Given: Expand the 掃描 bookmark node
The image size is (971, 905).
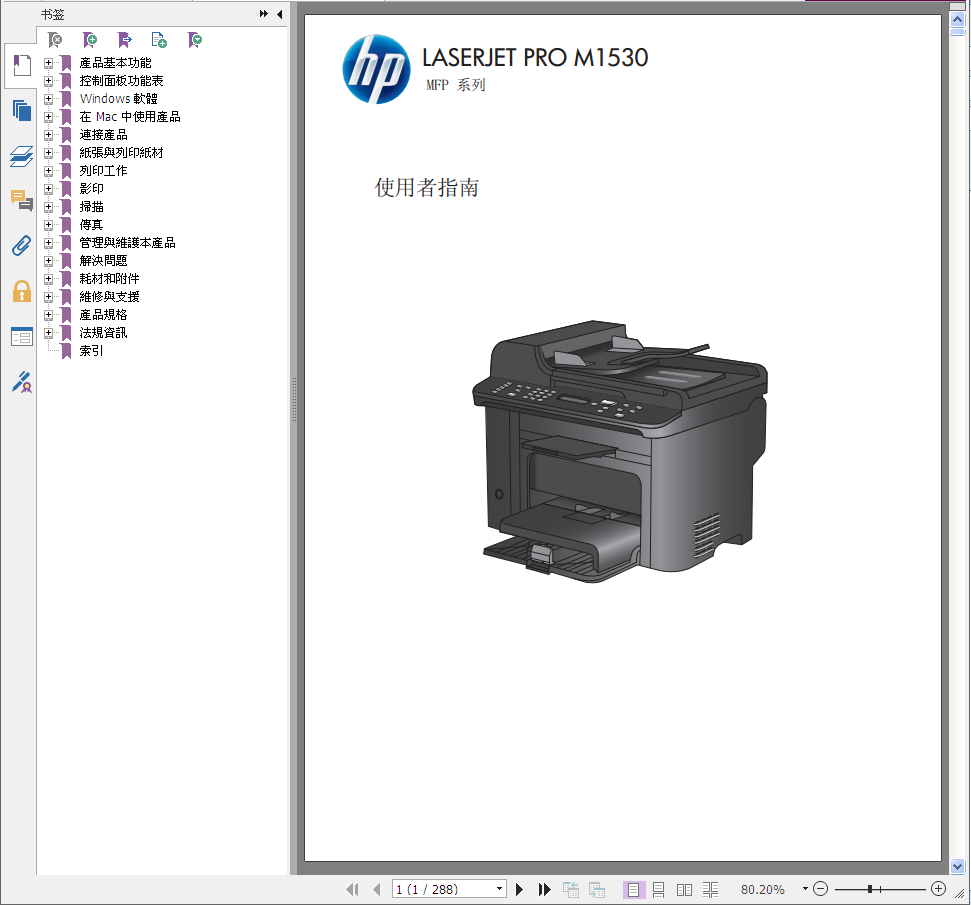Looking at the screenshot, I should (x=48, y=207).
